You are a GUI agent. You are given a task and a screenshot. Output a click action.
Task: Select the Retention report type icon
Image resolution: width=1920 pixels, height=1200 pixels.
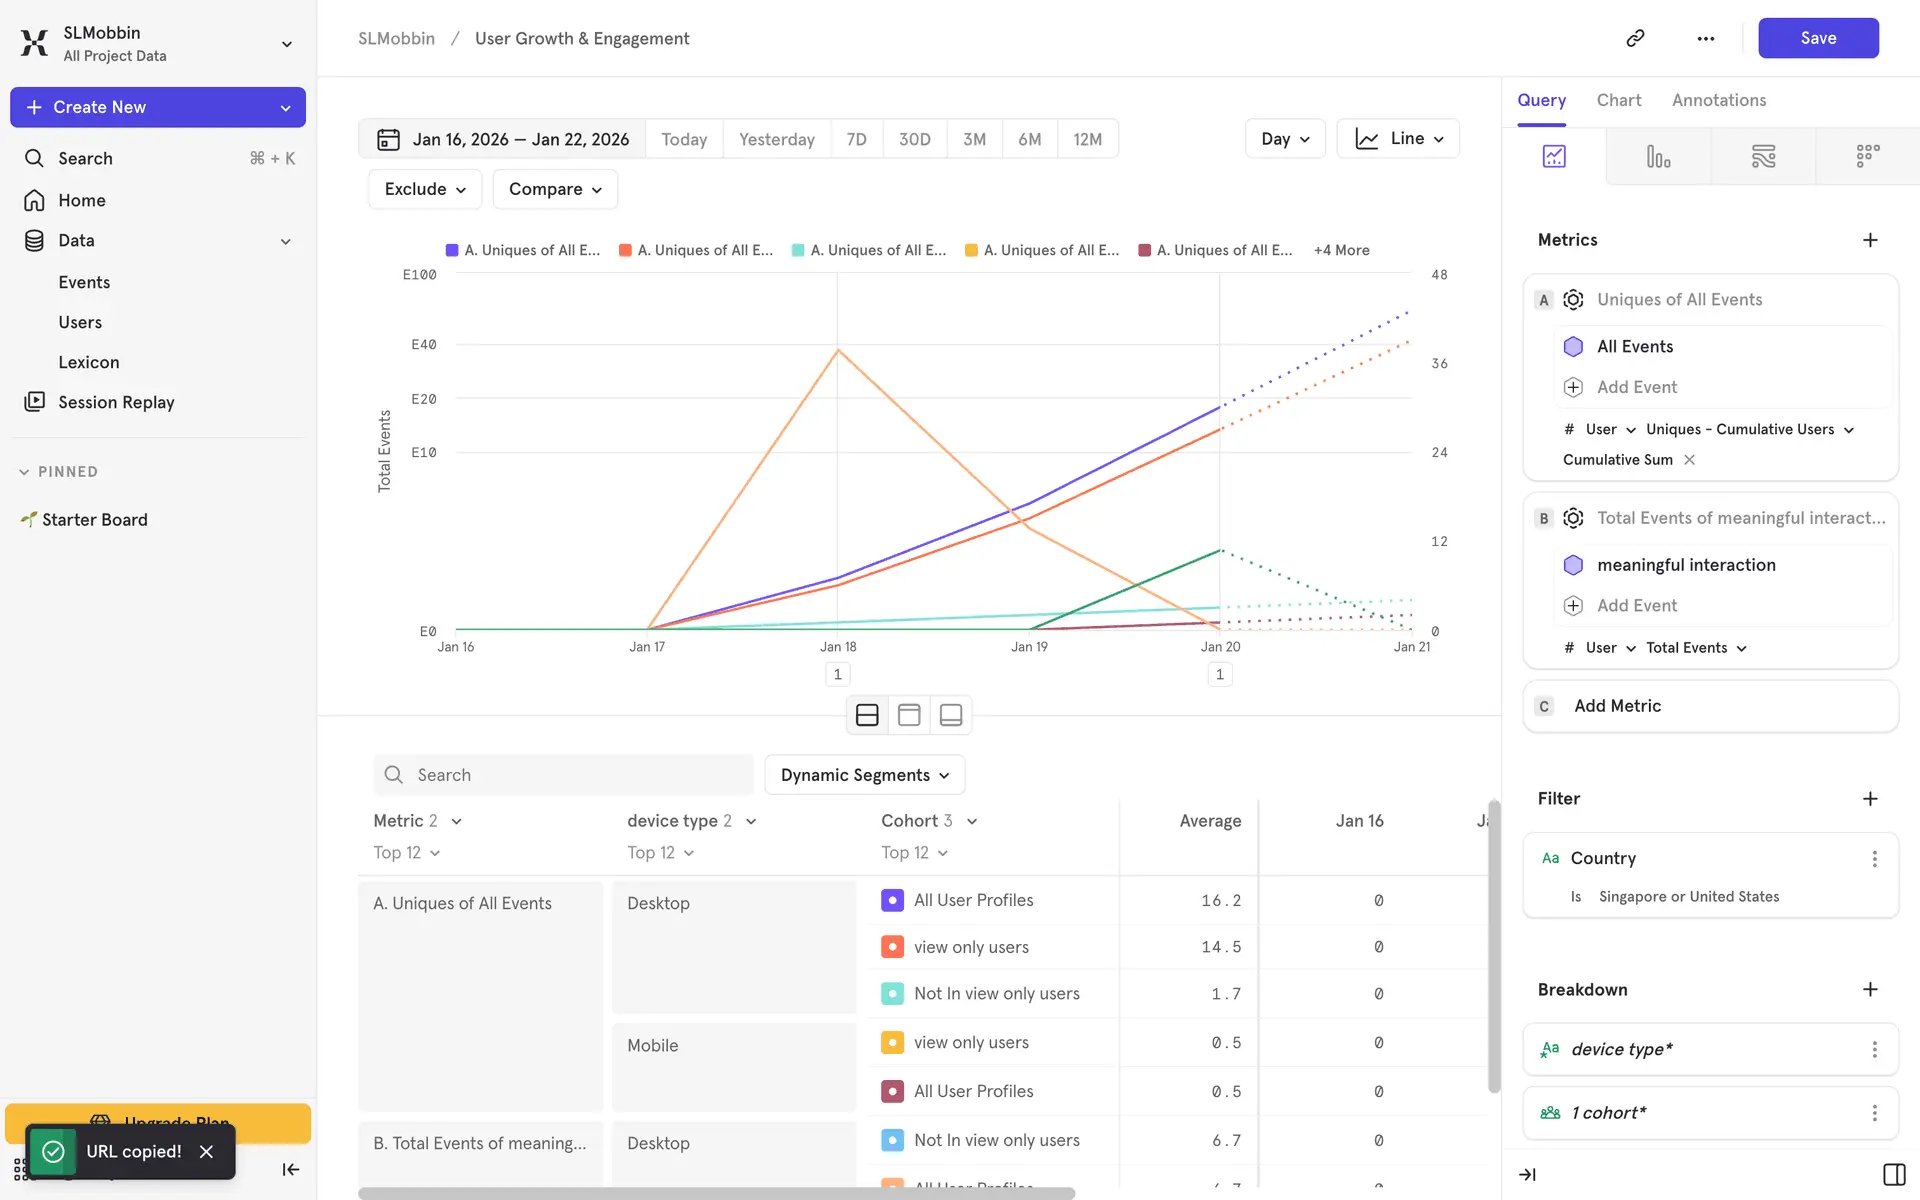pos(1867,156)
